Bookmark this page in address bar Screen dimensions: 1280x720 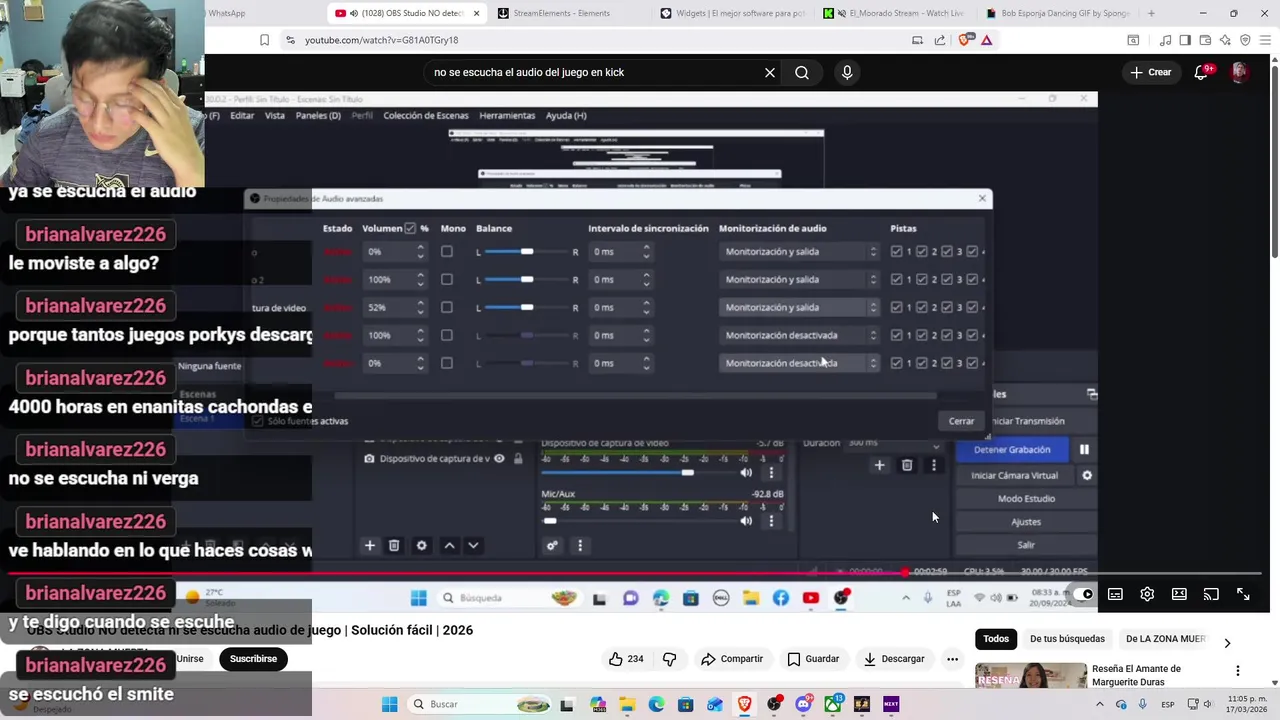point(264,40)
